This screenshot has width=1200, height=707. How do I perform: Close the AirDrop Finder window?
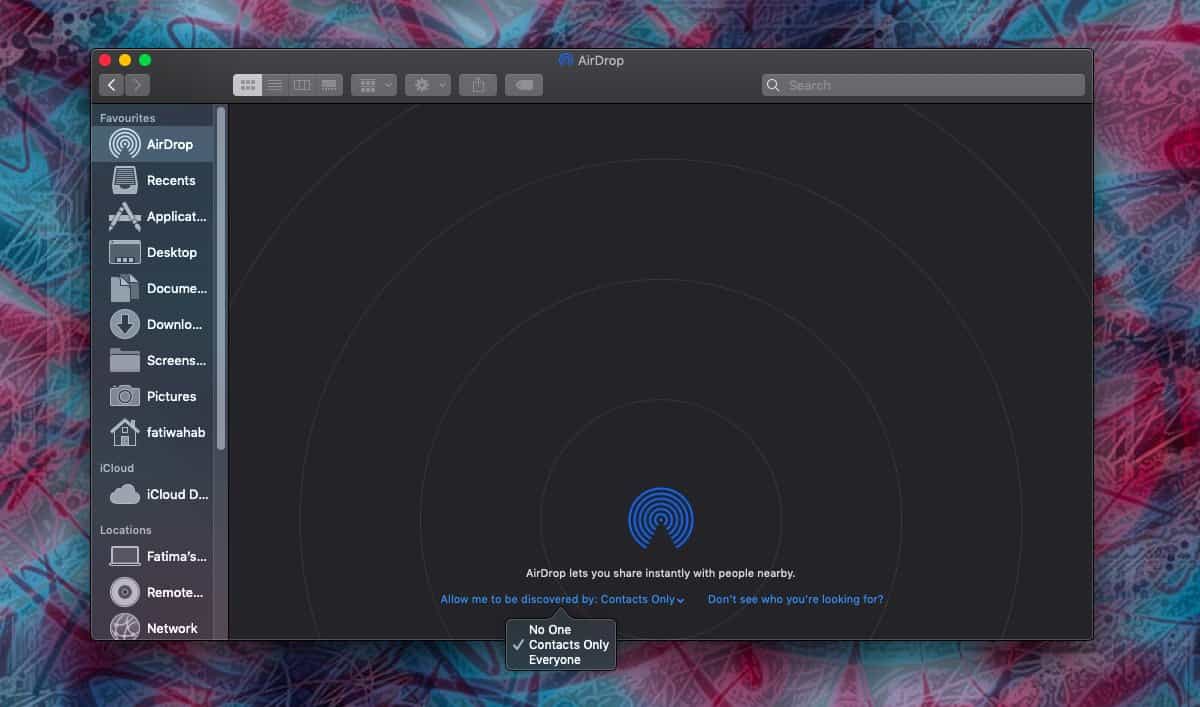105,60
